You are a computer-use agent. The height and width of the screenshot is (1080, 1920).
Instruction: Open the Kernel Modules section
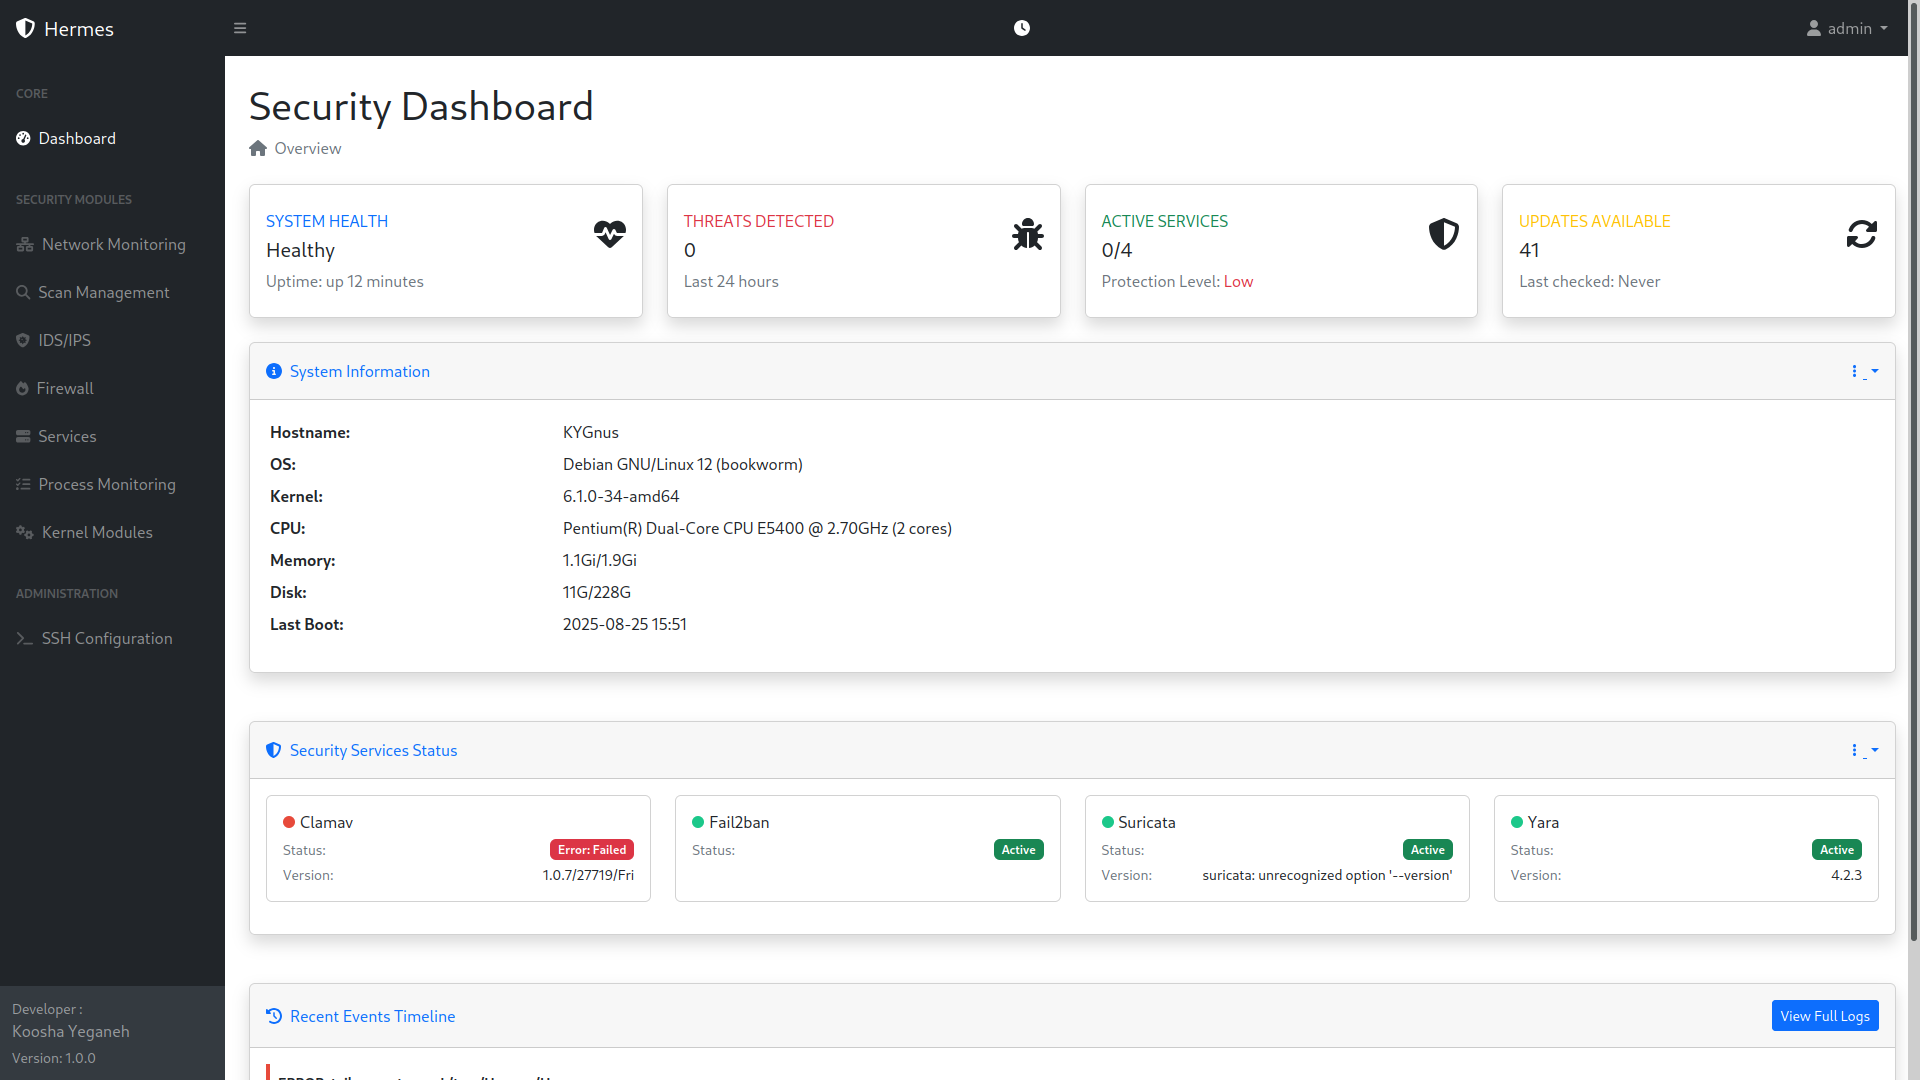[x=96, y=532]
